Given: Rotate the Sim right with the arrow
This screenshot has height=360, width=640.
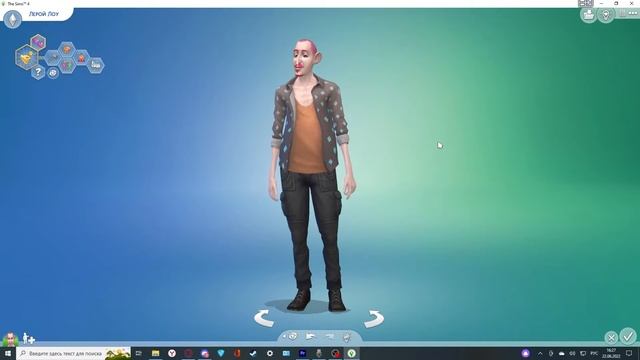Looking at the screenshot, I should [374, 319].
